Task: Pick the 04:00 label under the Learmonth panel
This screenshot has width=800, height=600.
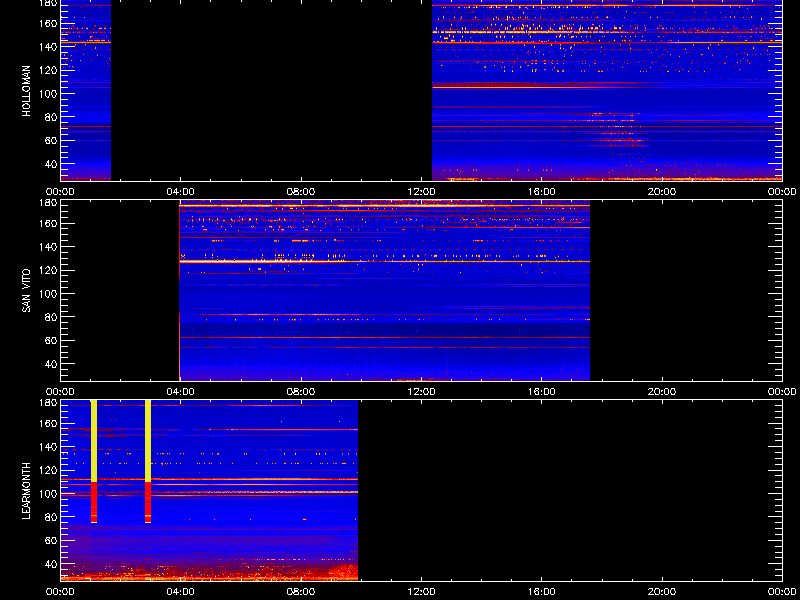Action: (181, 592)
